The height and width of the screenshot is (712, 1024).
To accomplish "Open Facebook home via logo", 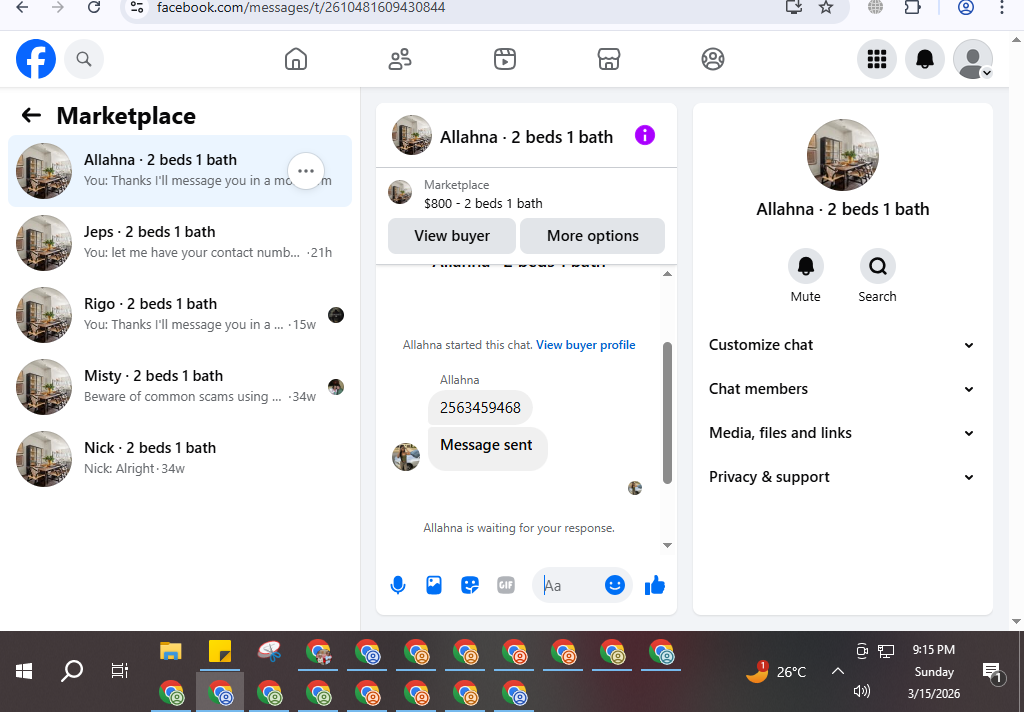I will click(x=36, y=59).
